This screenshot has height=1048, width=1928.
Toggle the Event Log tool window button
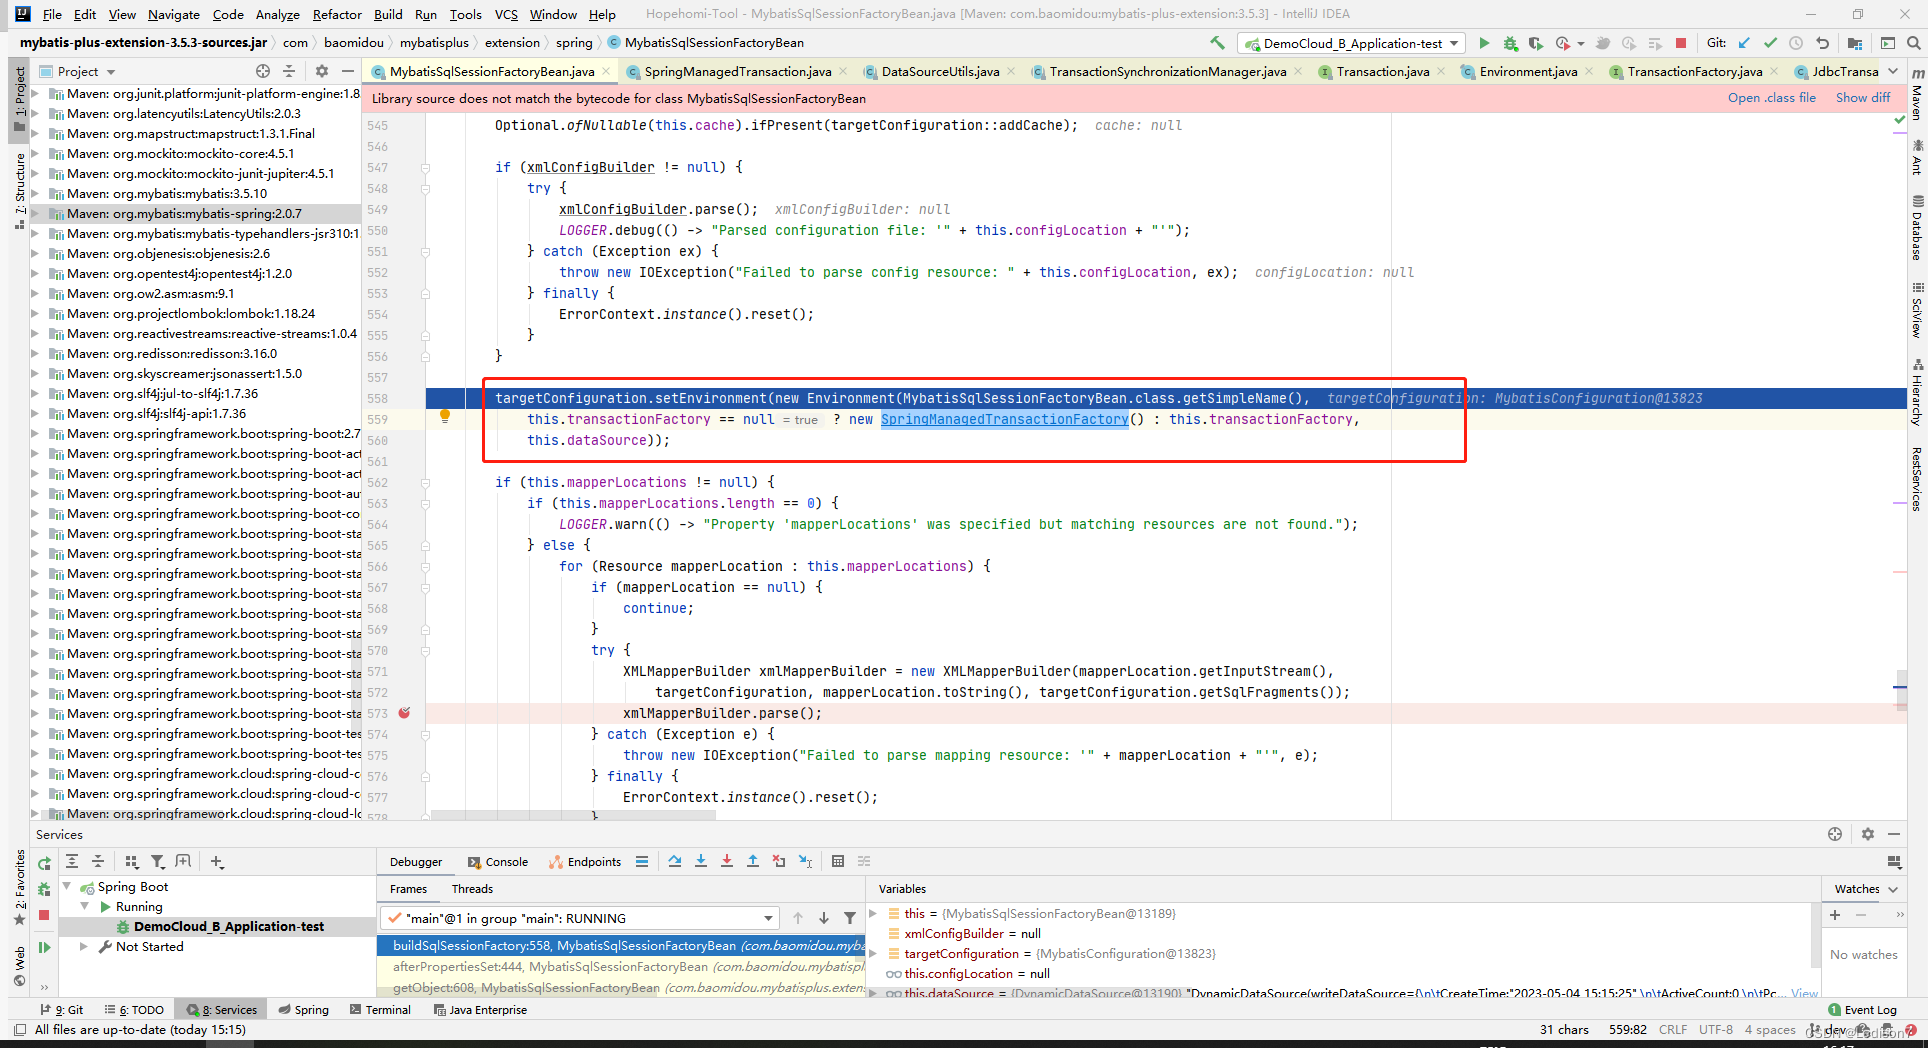1862,1010
